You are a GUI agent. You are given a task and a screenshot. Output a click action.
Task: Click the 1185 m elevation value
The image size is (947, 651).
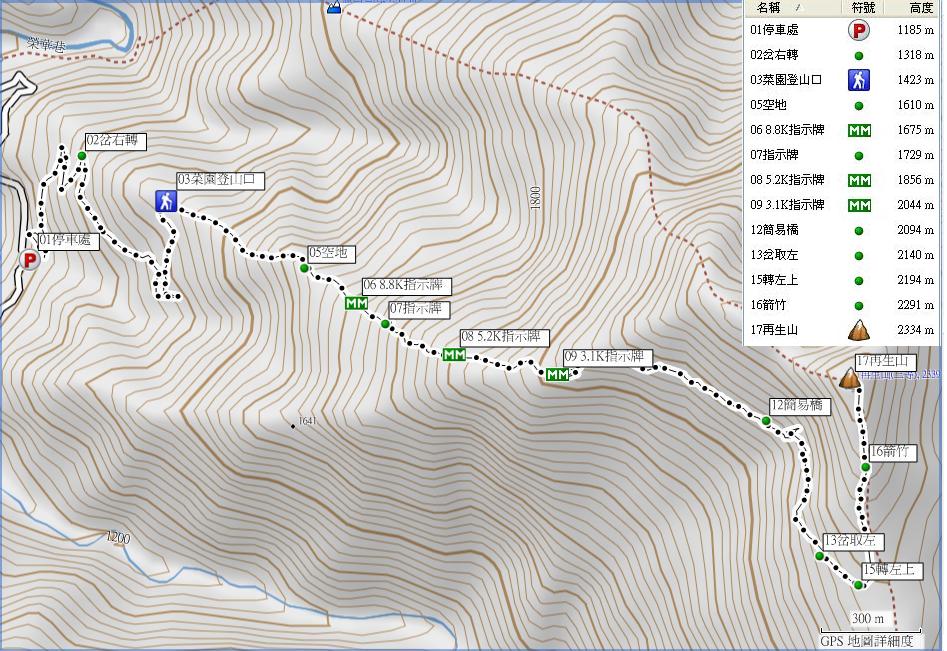[916, 30]
